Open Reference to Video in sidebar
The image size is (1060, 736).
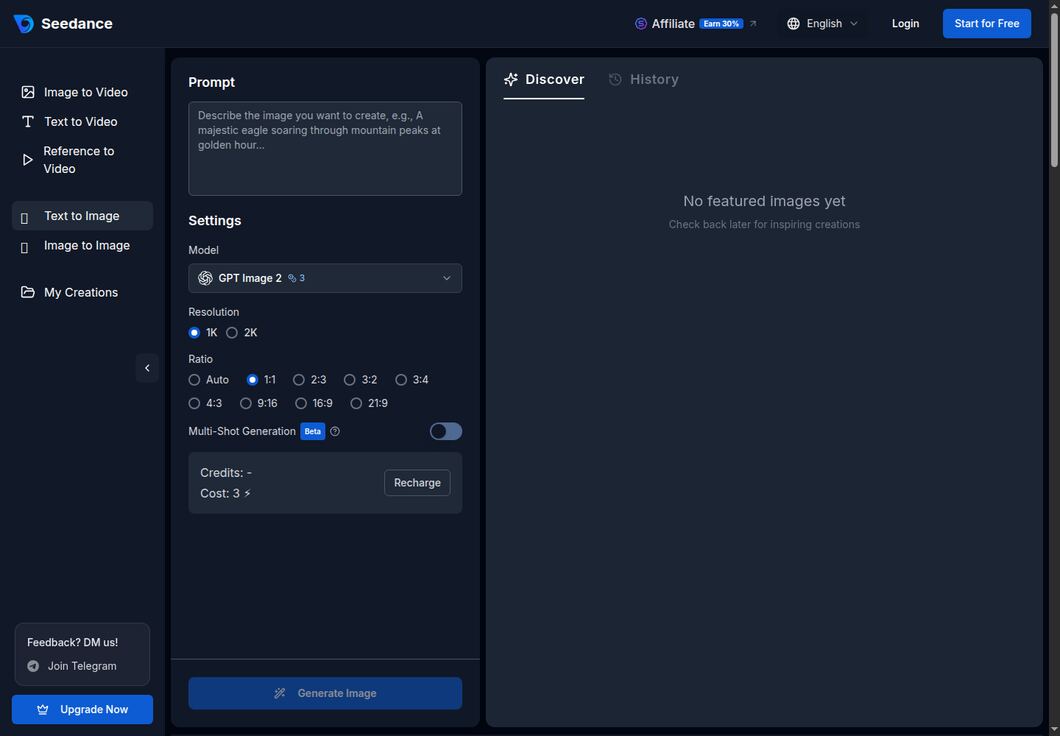(x=82, y=160)
